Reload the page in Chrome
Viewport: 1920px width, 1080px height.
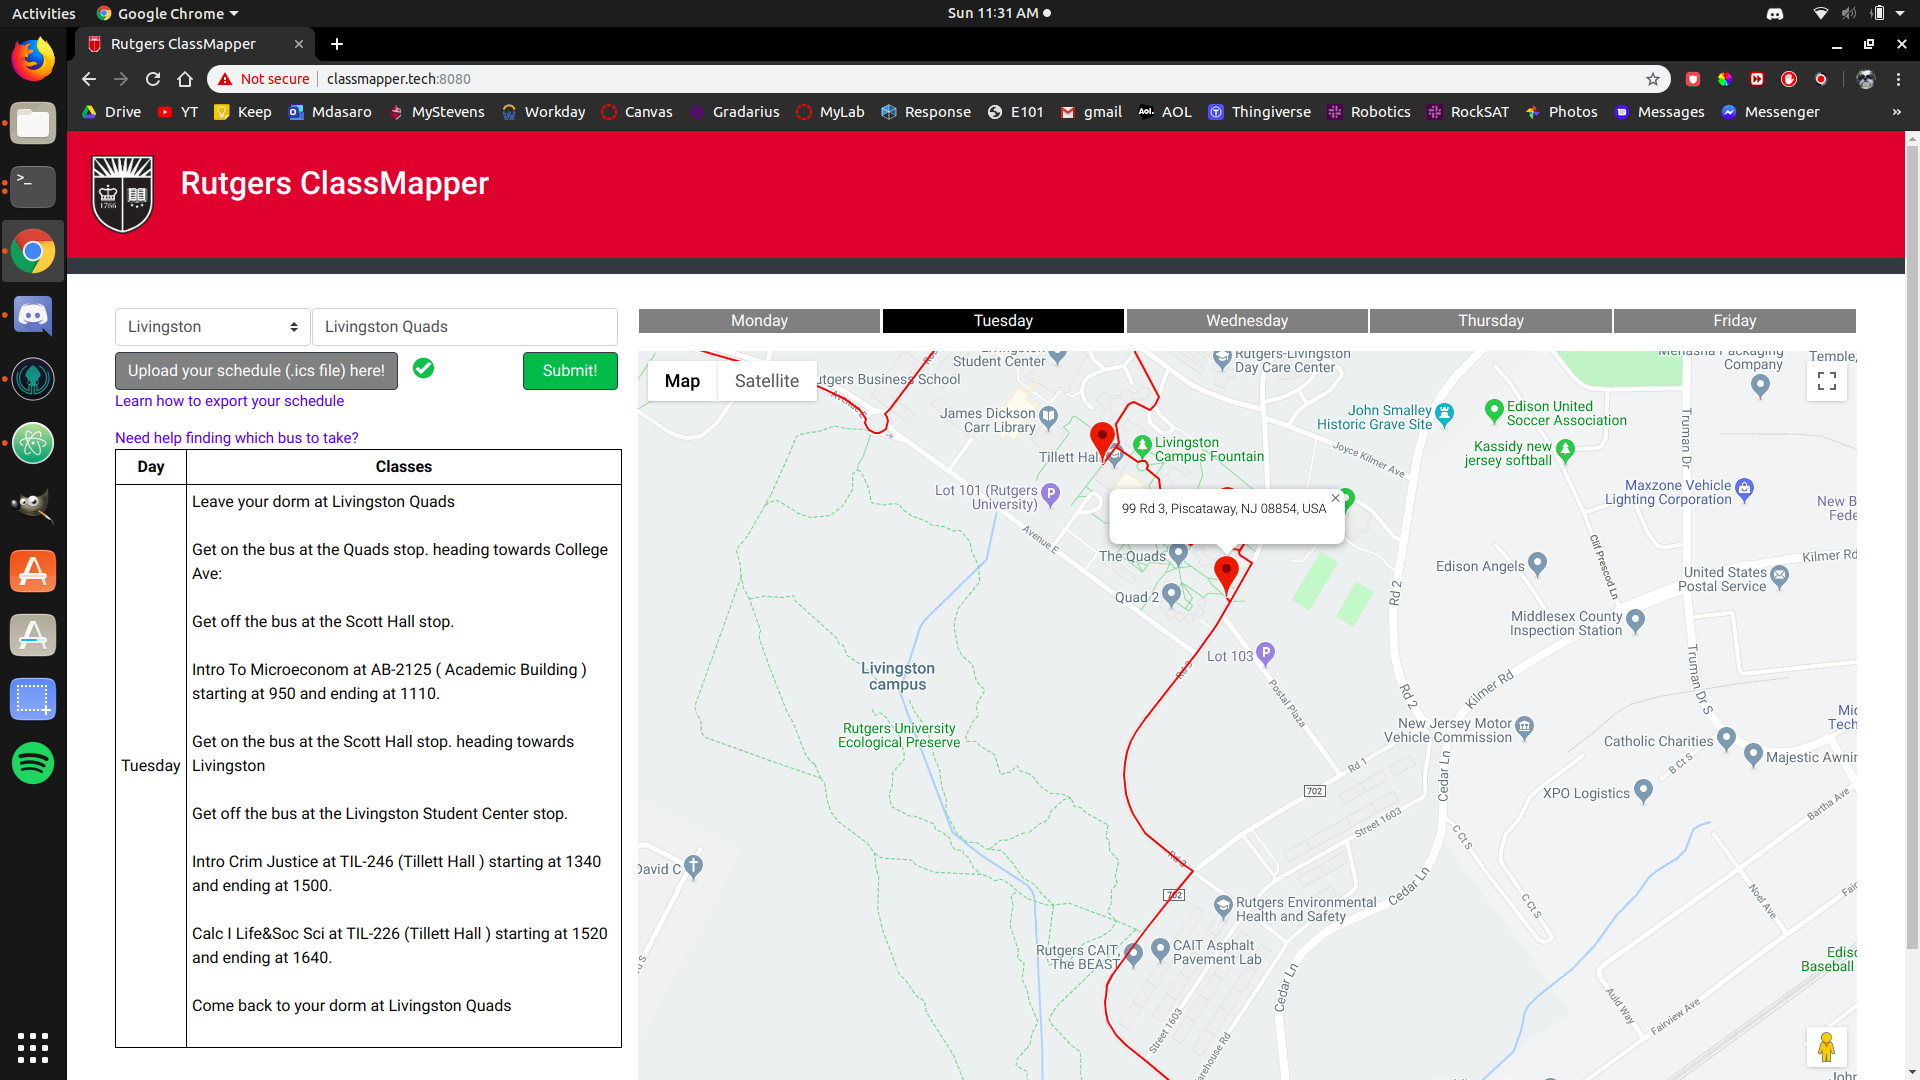click(x=153, y=79)
